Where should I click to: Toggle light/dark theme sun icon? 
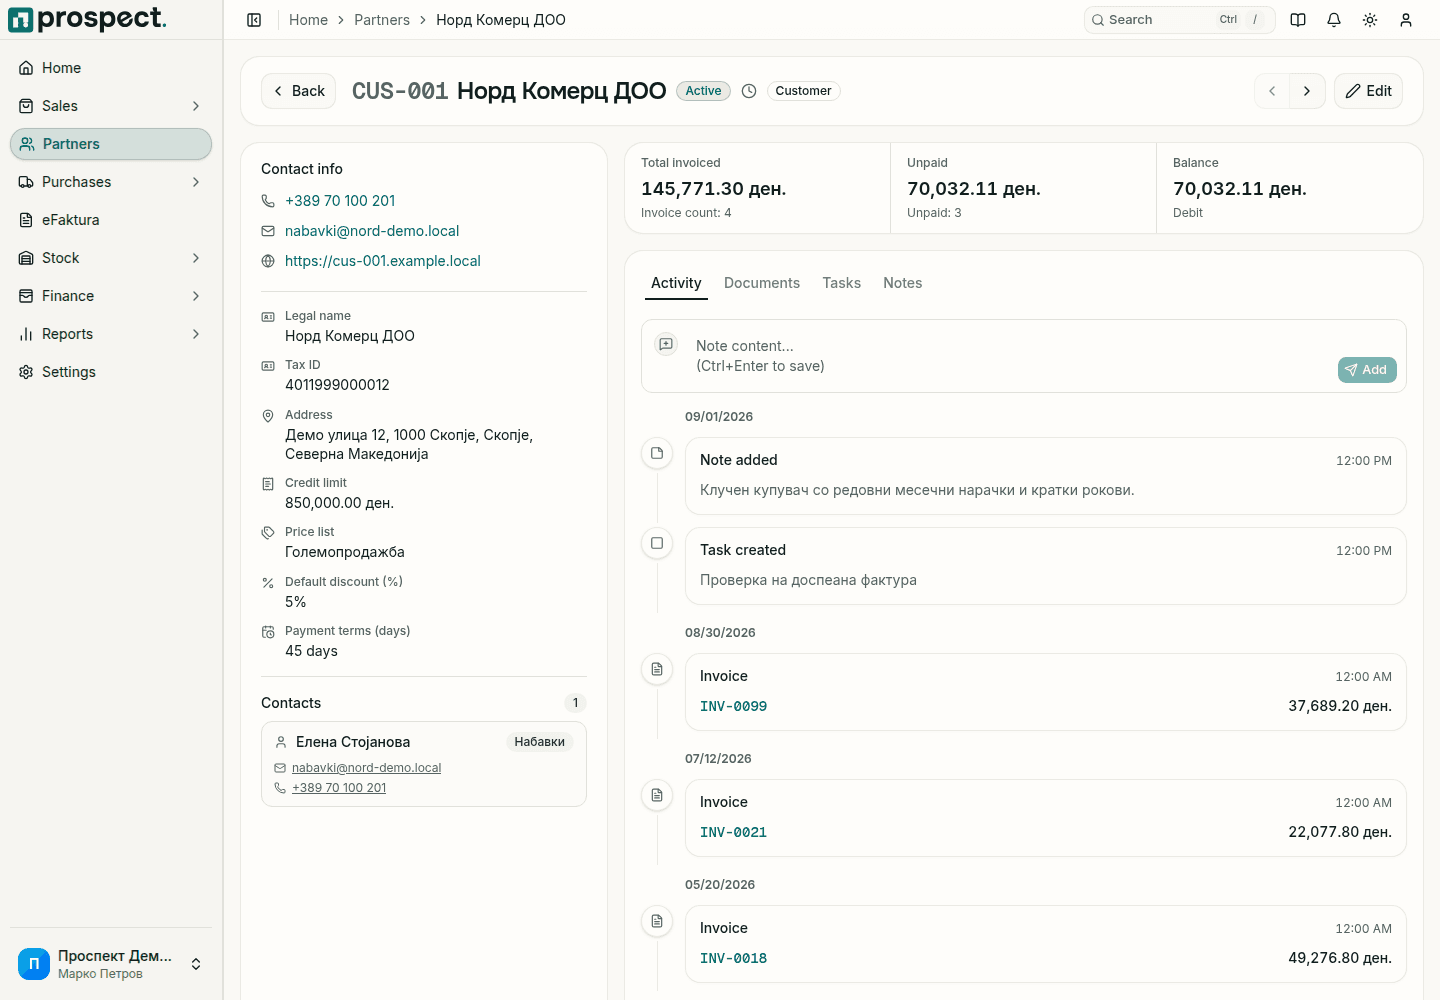pyautogui.click(x=1370, y=20)
